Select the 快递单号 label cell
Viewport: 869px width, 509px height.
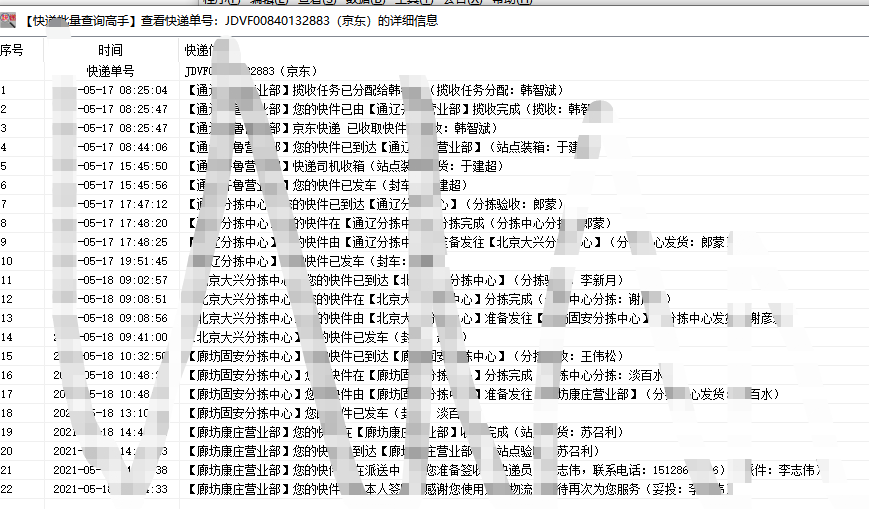pos(110,71)
